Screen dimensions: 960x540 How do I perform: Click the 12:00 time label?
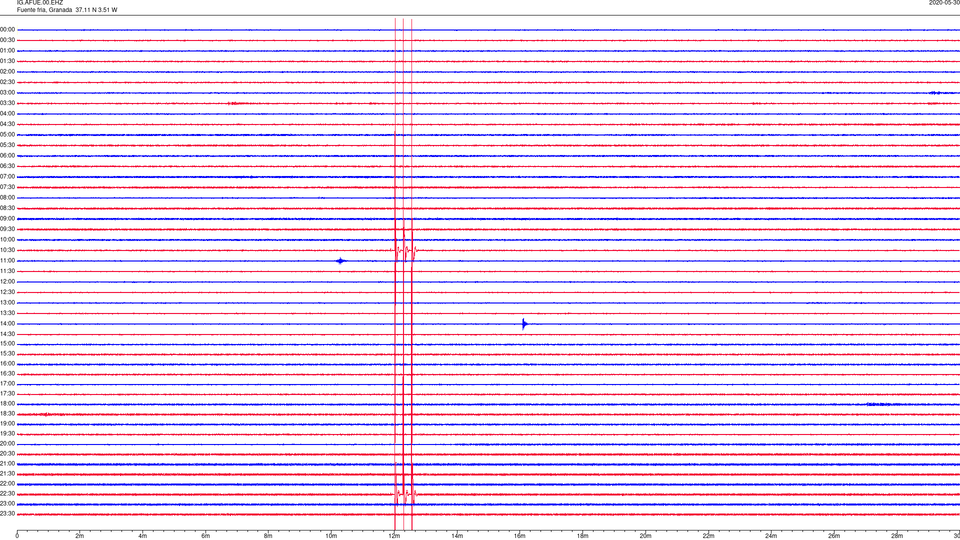tap(7, 282)
